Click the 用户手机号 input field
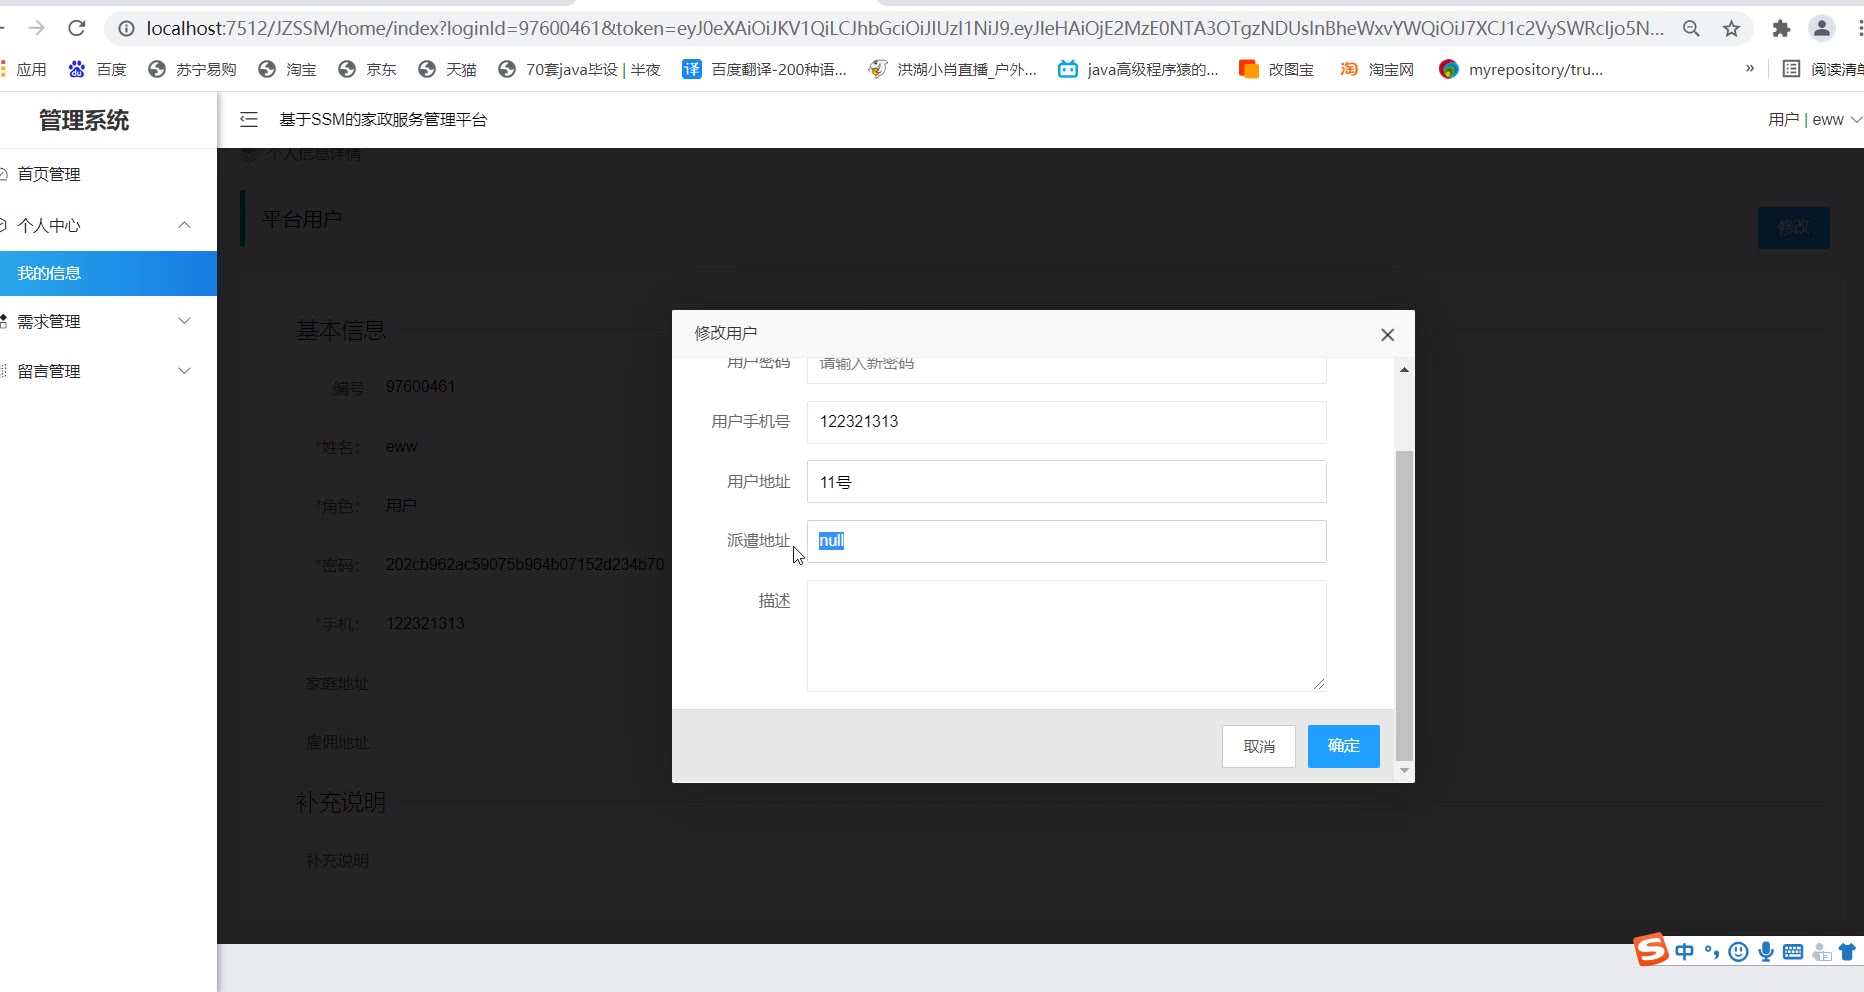The height and width of the screenshot is (992, 1864). [x=1066, y=422]
